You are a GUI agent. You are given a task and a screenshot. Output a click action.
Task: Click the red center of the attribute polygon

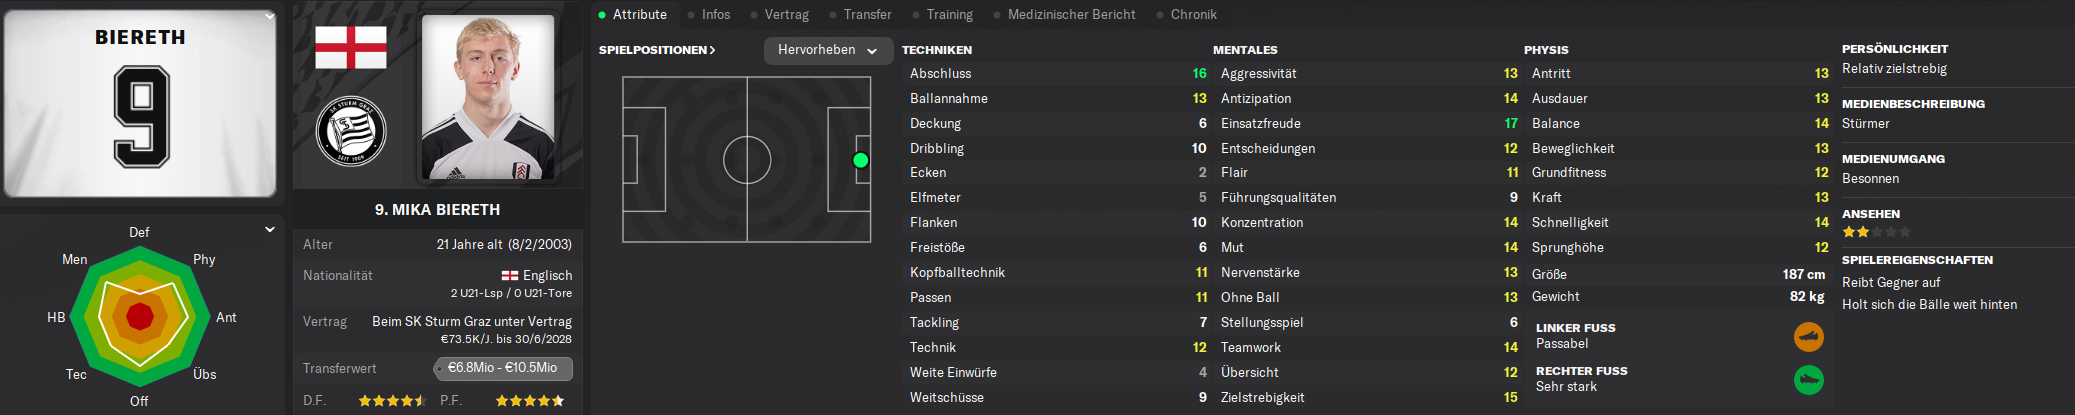140,317
